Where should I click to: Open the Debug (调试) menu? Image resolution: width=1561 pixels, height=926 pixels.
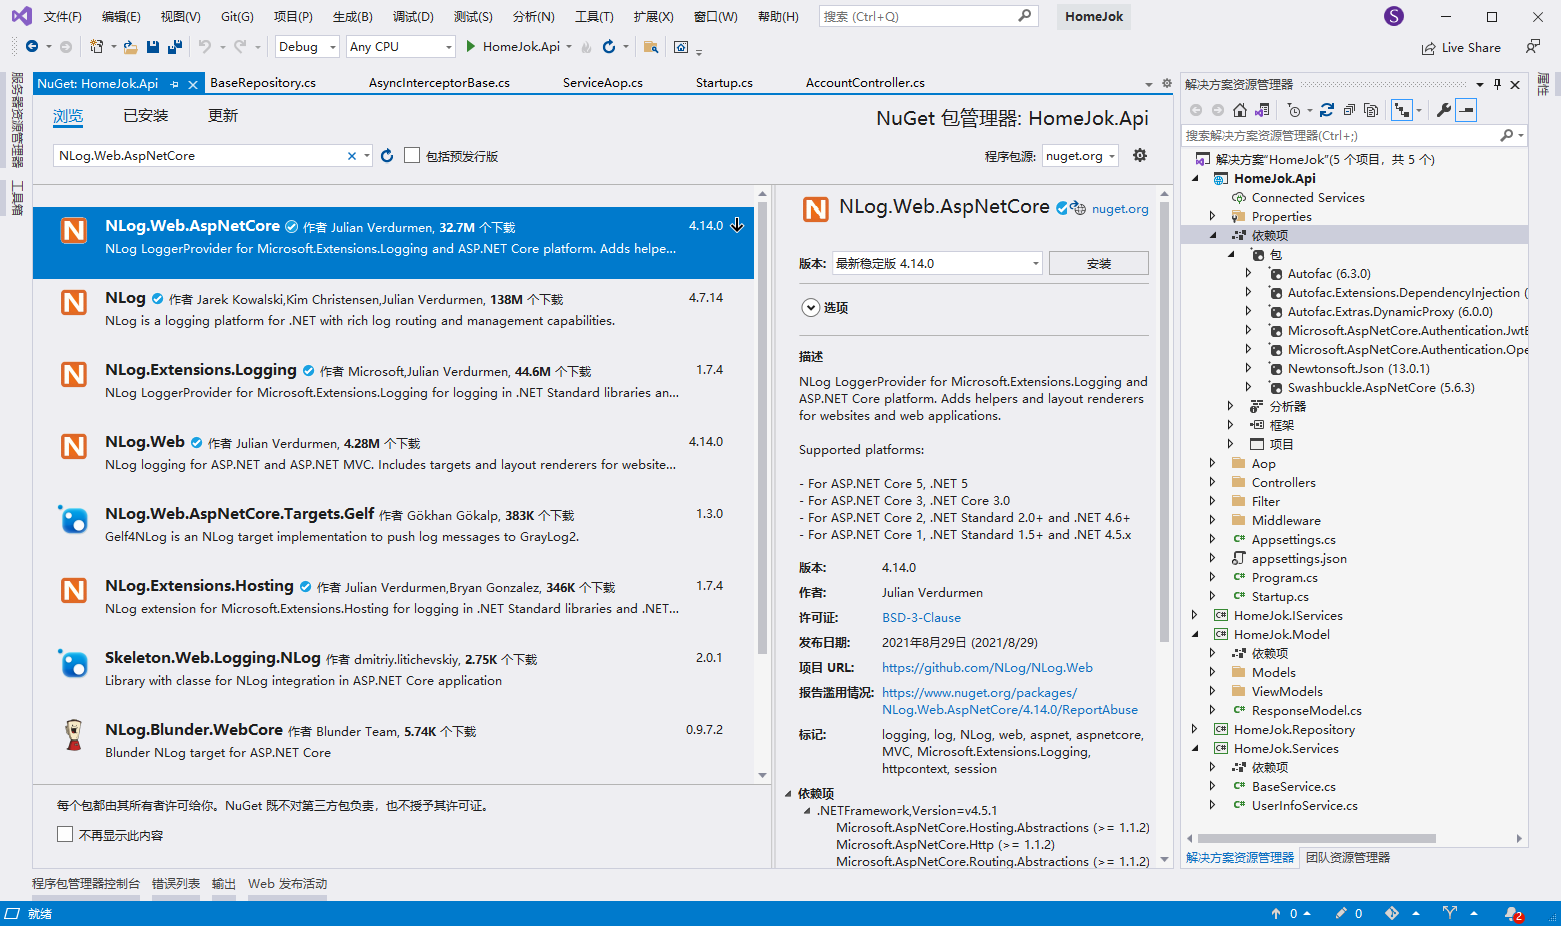tap(413, 17)
